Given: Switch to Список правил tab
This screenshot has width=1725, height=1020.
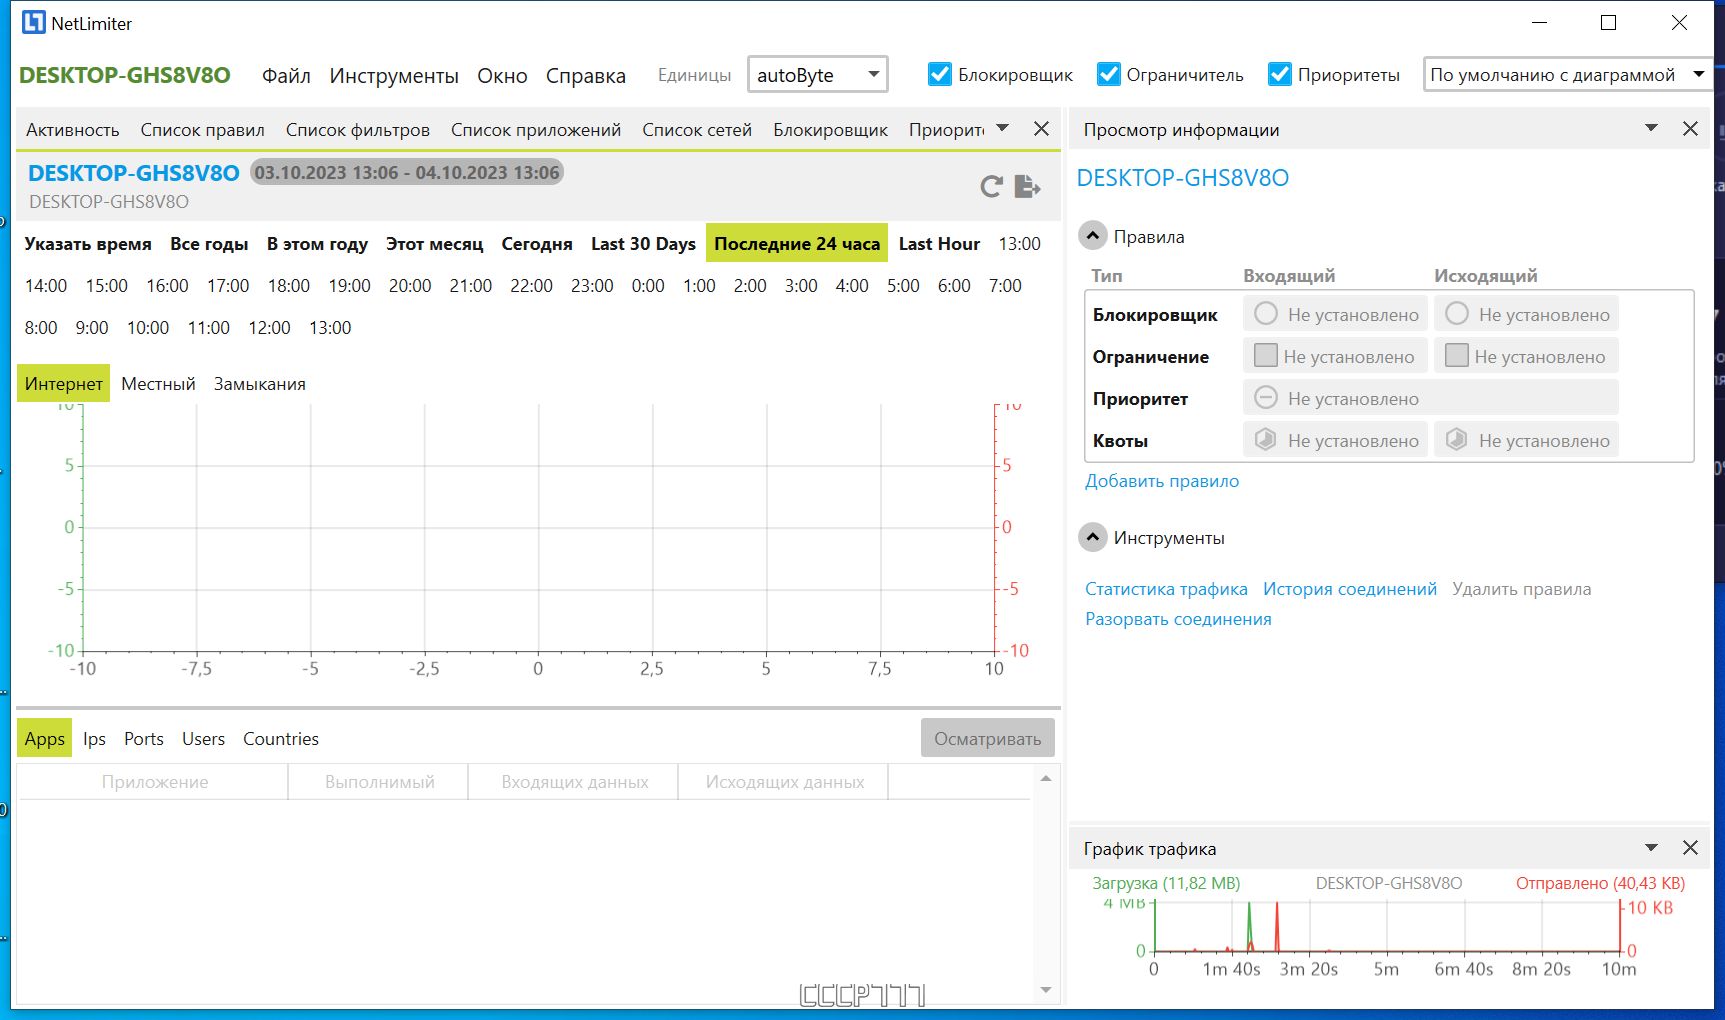Looking at the screenshot, I should coord(202,130).
